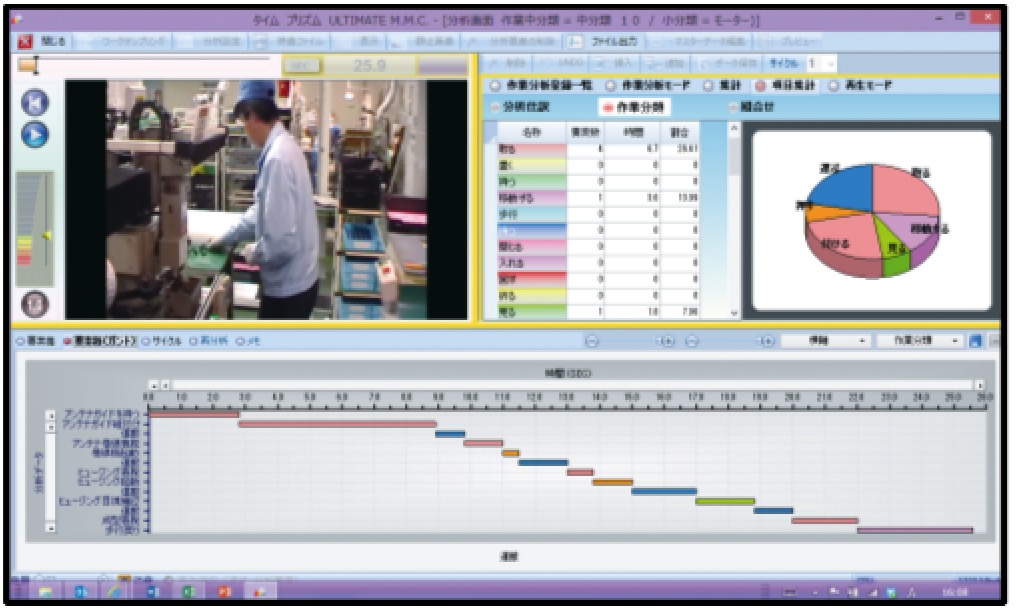Click the last purple bar in the Gantt chart
The image size is (1016, 612).
pyautogui.click(x=915, y=530)
